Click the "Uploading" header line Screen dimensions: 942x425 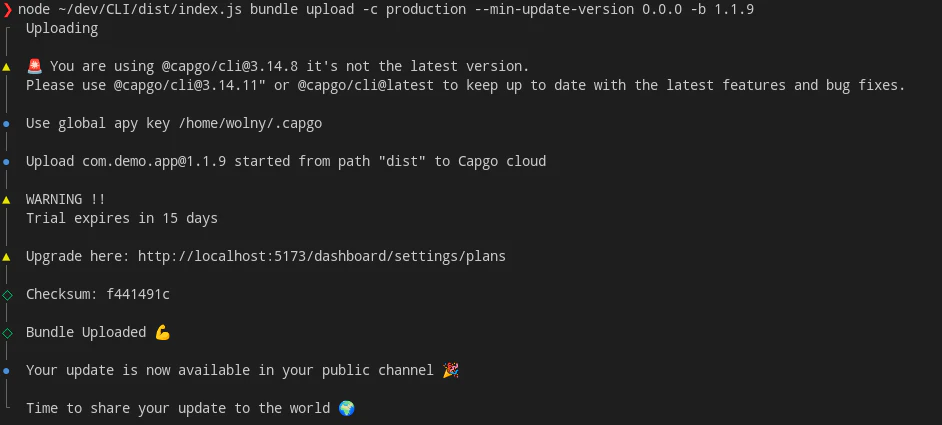point(62,28)
